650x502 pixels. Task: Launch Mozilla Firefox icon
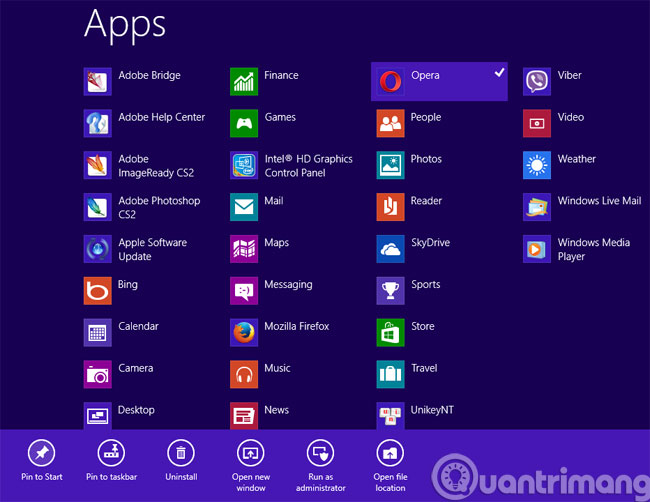click(244, 332)
